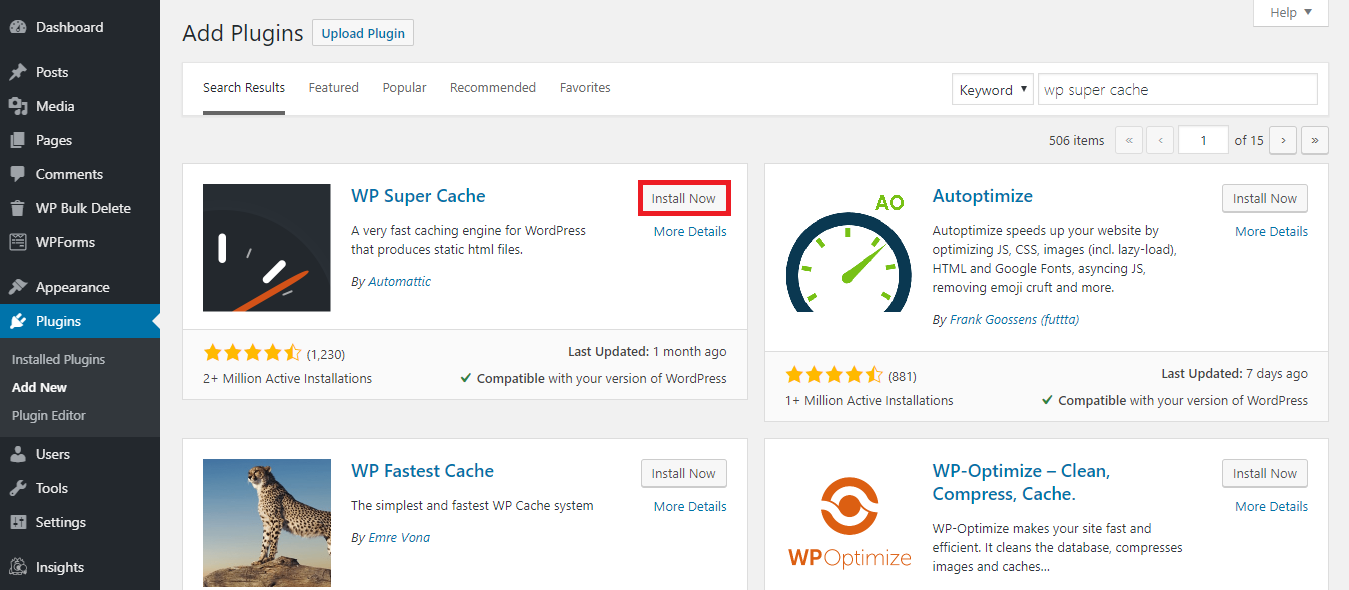Open the Featured plugins tab
This screenshot has height=590, width=1349.
point(333,87)
